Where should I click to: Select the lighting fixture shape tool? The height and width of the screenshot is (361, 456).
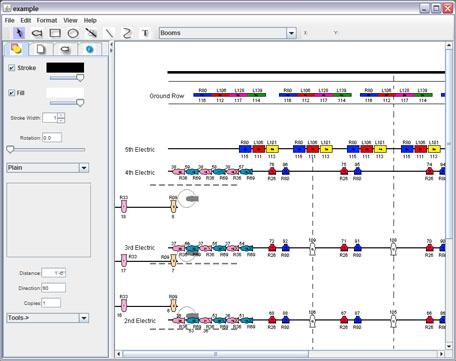(x=37, y=33)
